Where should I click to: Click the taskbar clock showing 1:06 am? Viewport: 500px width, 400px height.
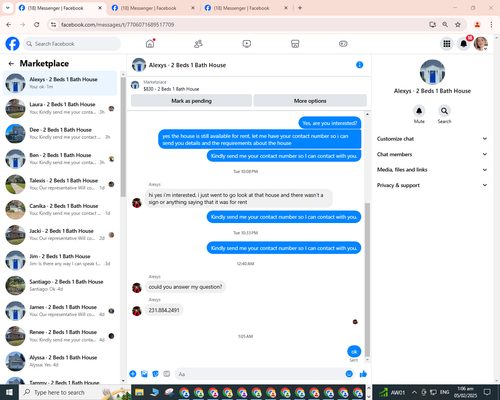(x=465, y=392)
